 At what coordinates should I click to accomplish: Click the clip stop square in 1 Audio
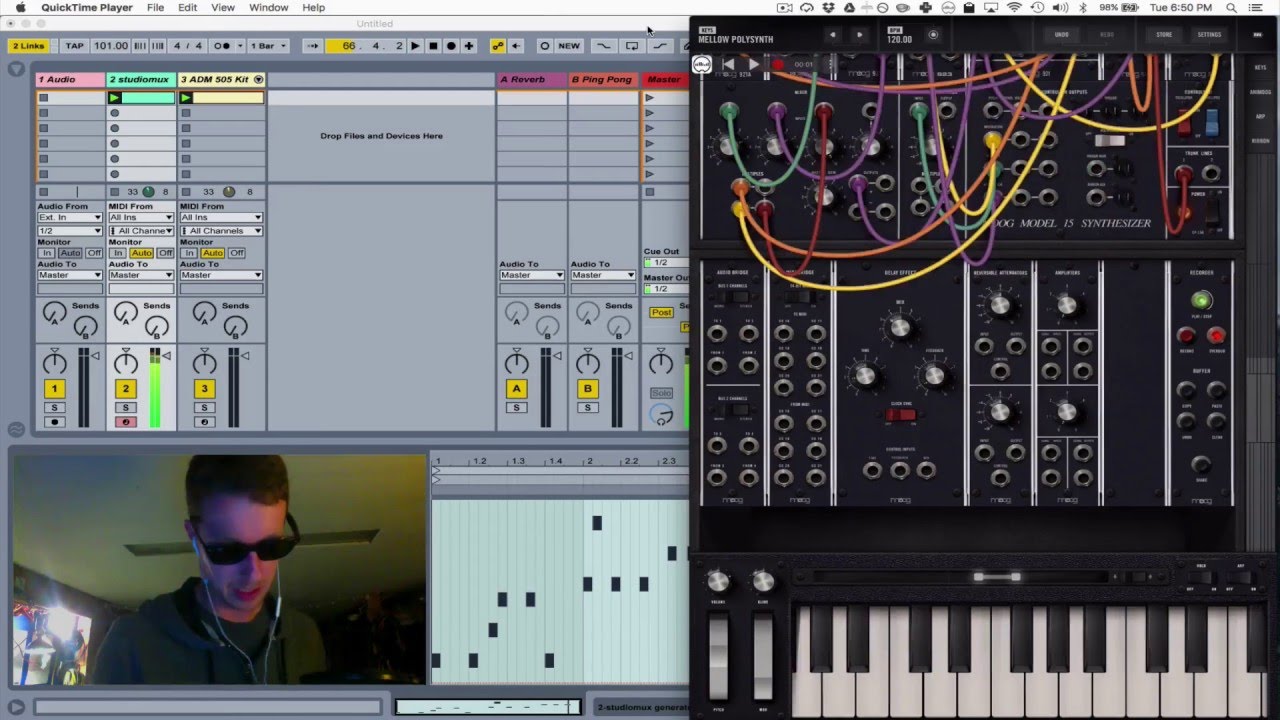pos(43,192)
